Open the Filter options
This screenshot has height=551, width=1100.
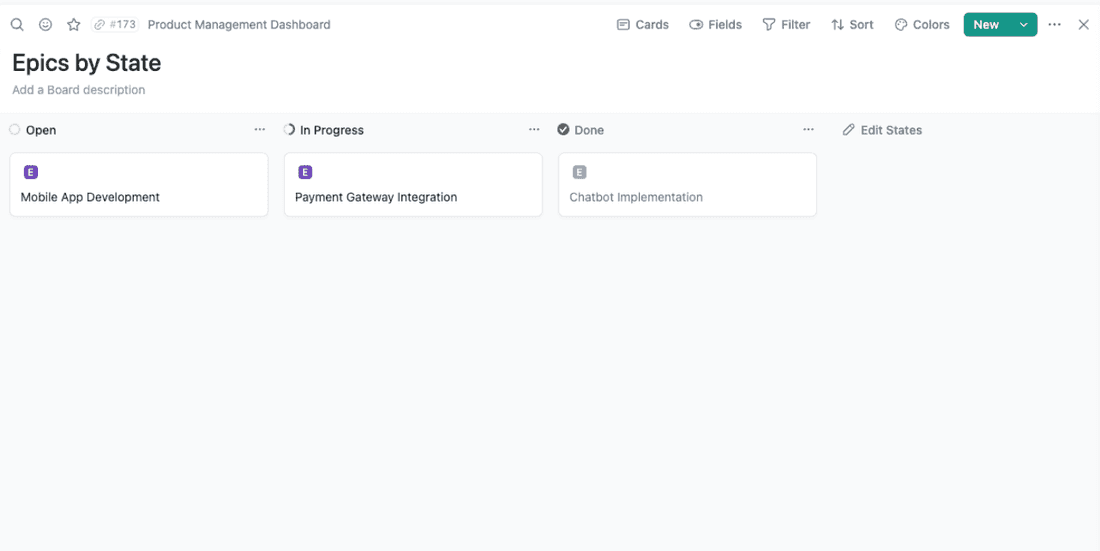click(x=786, y=25)
